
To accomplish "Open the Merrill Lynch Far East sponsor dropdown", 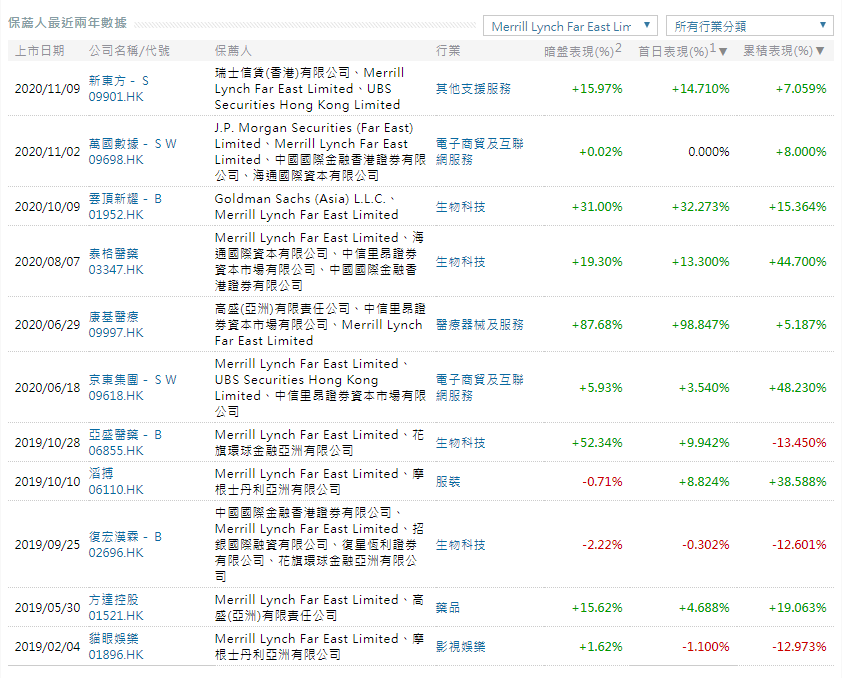I will coord(570,26).
